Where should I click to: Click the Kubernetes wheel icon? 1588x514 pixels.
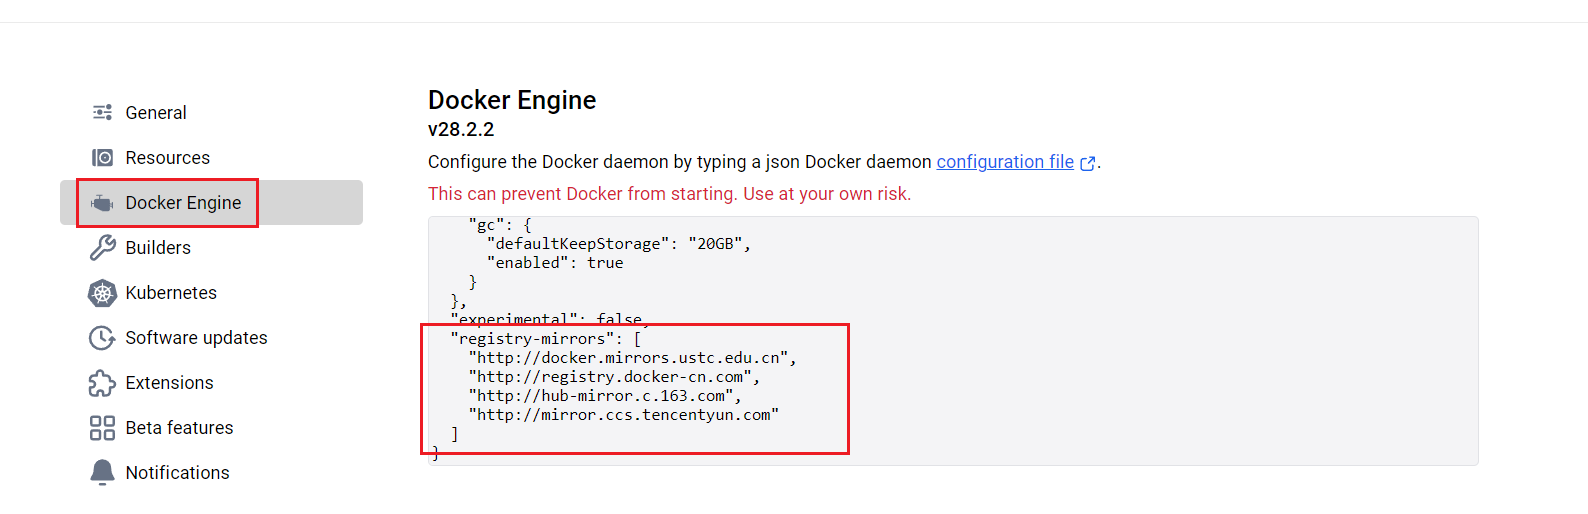pyautogui.click(x=102, y=293)
